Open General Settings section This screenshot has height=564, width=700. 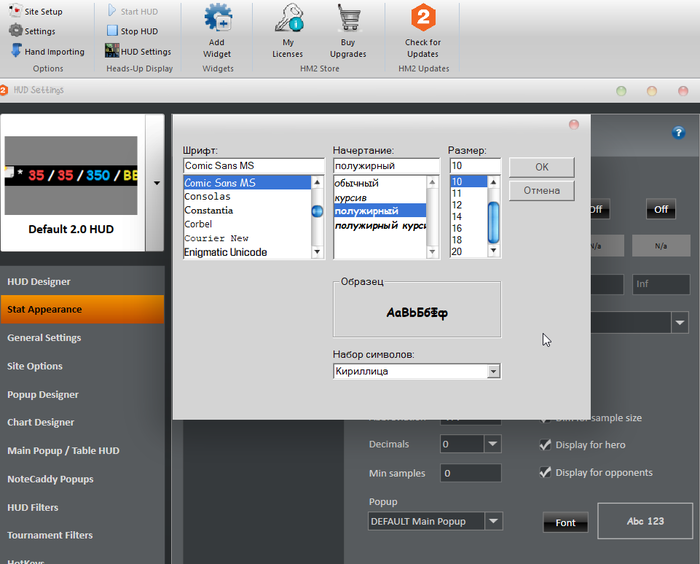(83, 338)
